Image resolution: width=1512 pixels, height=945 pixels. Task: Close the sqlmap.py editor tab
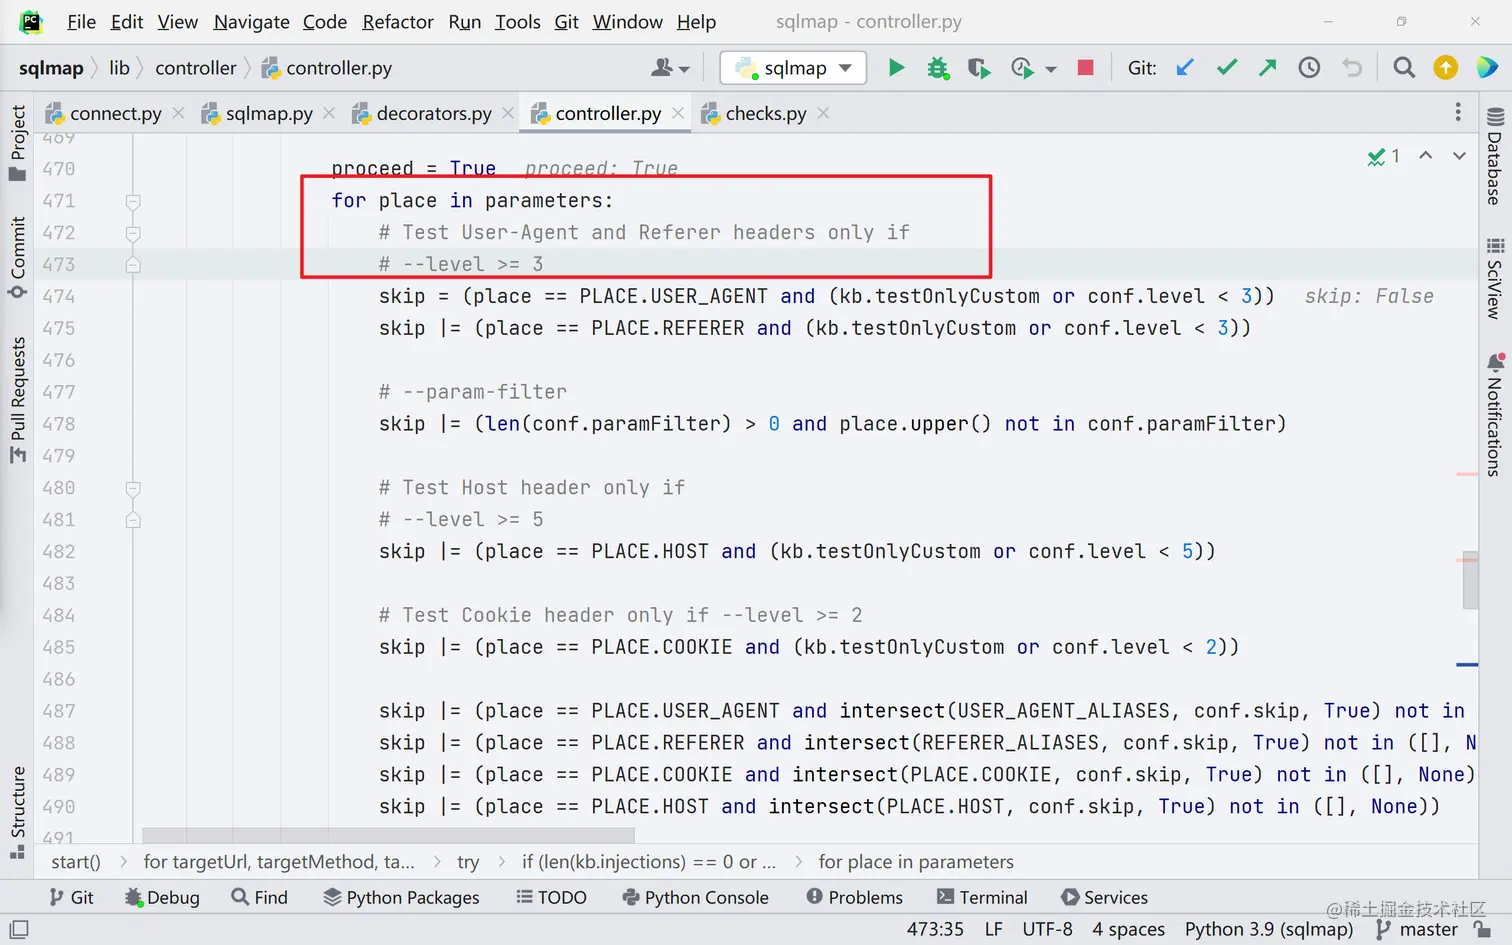pyautogui.click(x=329, y=113)
